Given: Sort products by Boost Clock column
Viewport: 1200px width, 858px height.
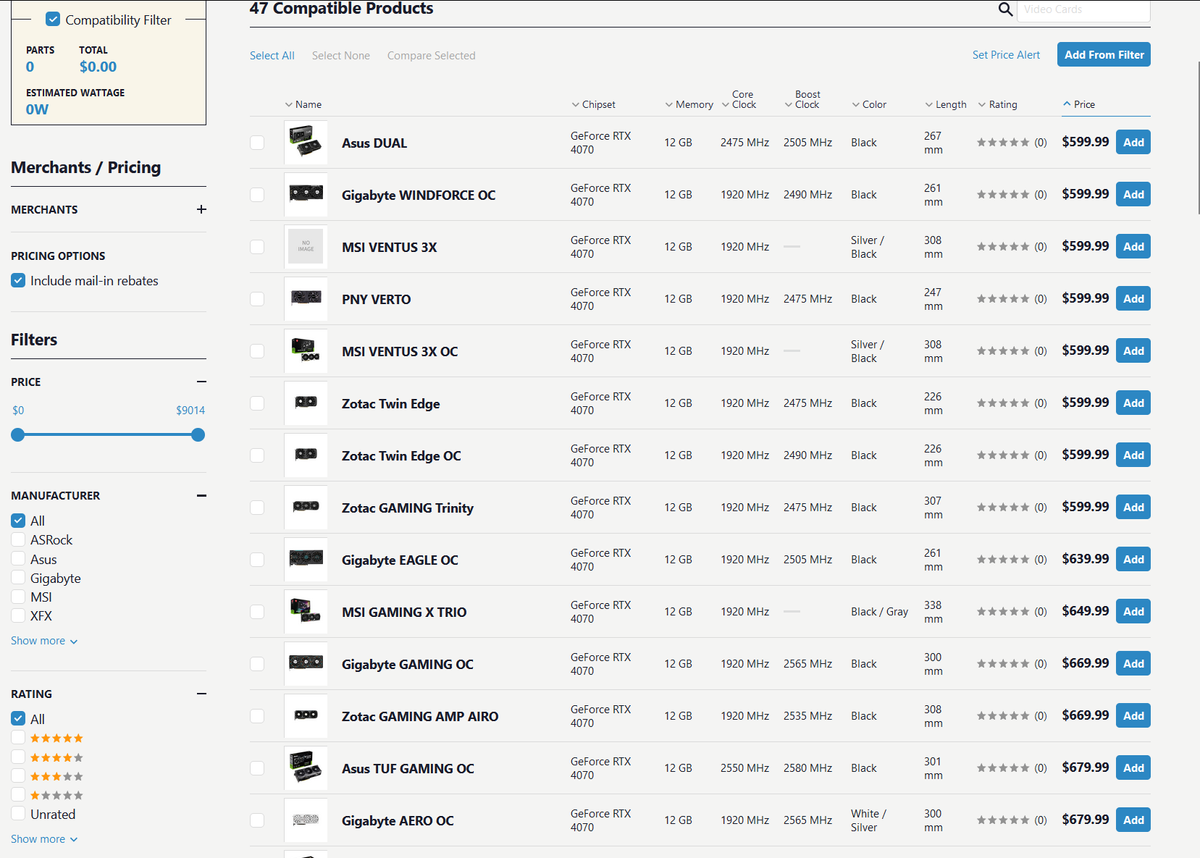Looking at the screenshot, I should click(x=803, y=99).
